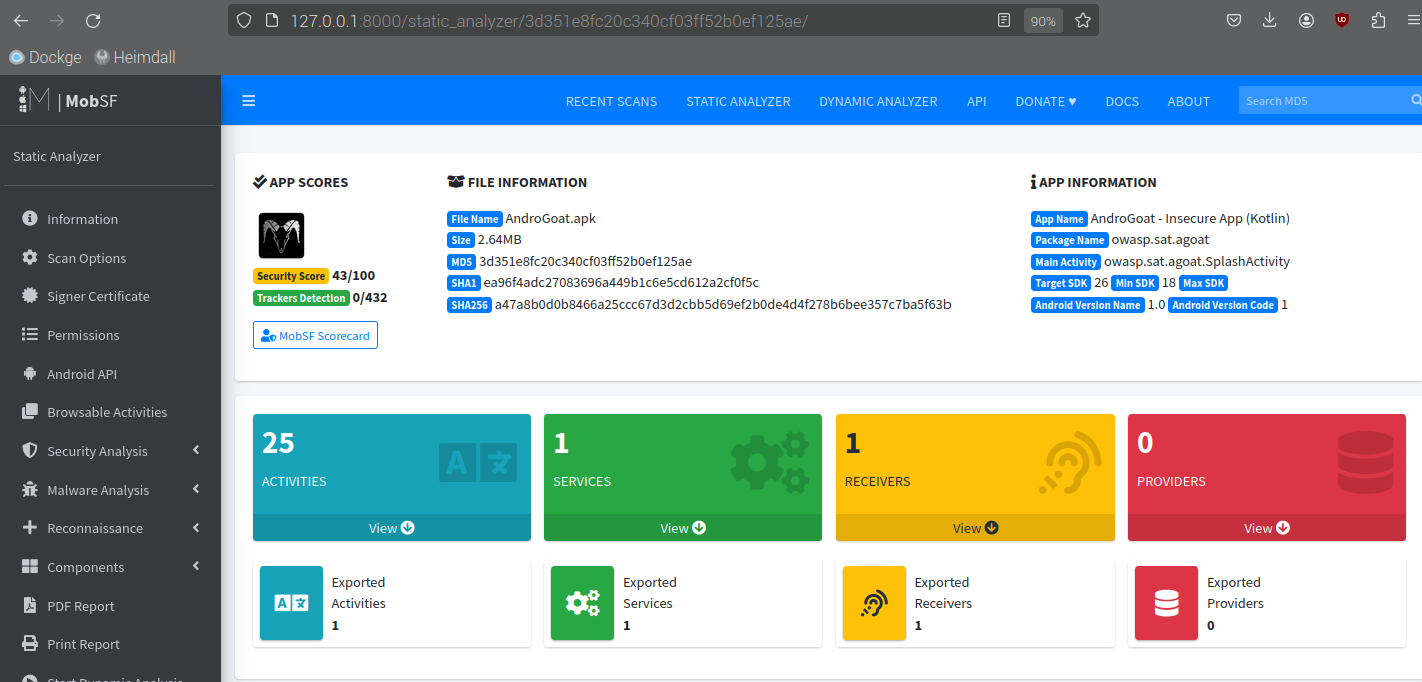The height and width of the screenshot is (682, 1422).
Task: Go to Dynamic Analyzer in top navigation
Action: click(x=878, y=101)
